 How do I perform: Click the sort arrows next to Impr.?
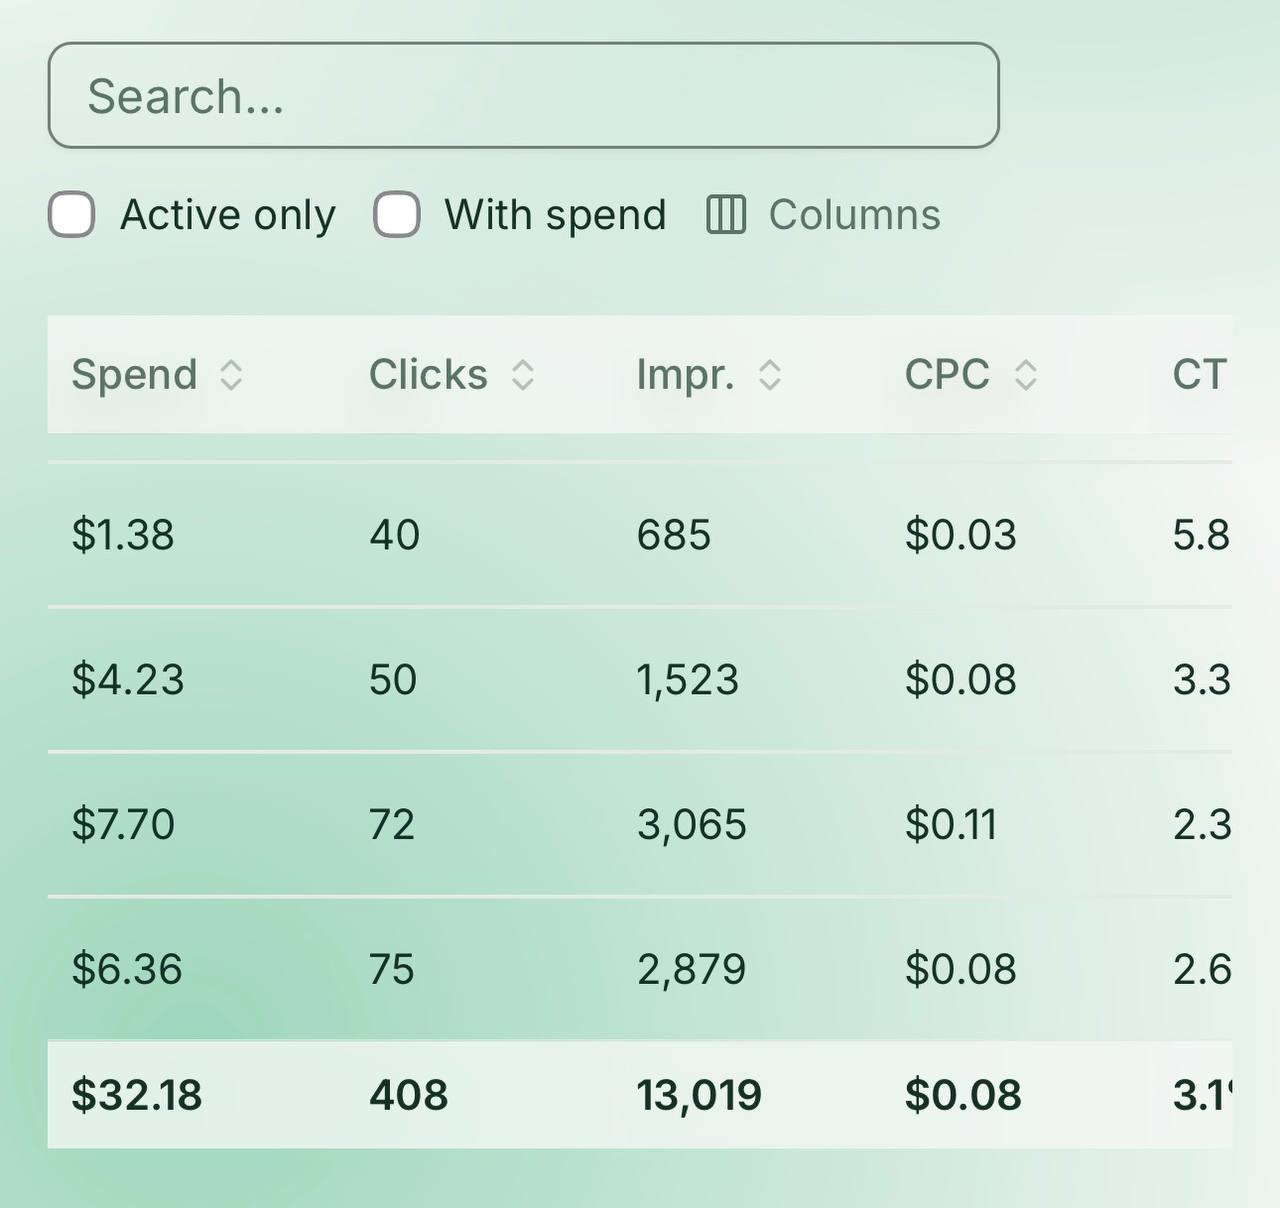[x=769, y=375]
